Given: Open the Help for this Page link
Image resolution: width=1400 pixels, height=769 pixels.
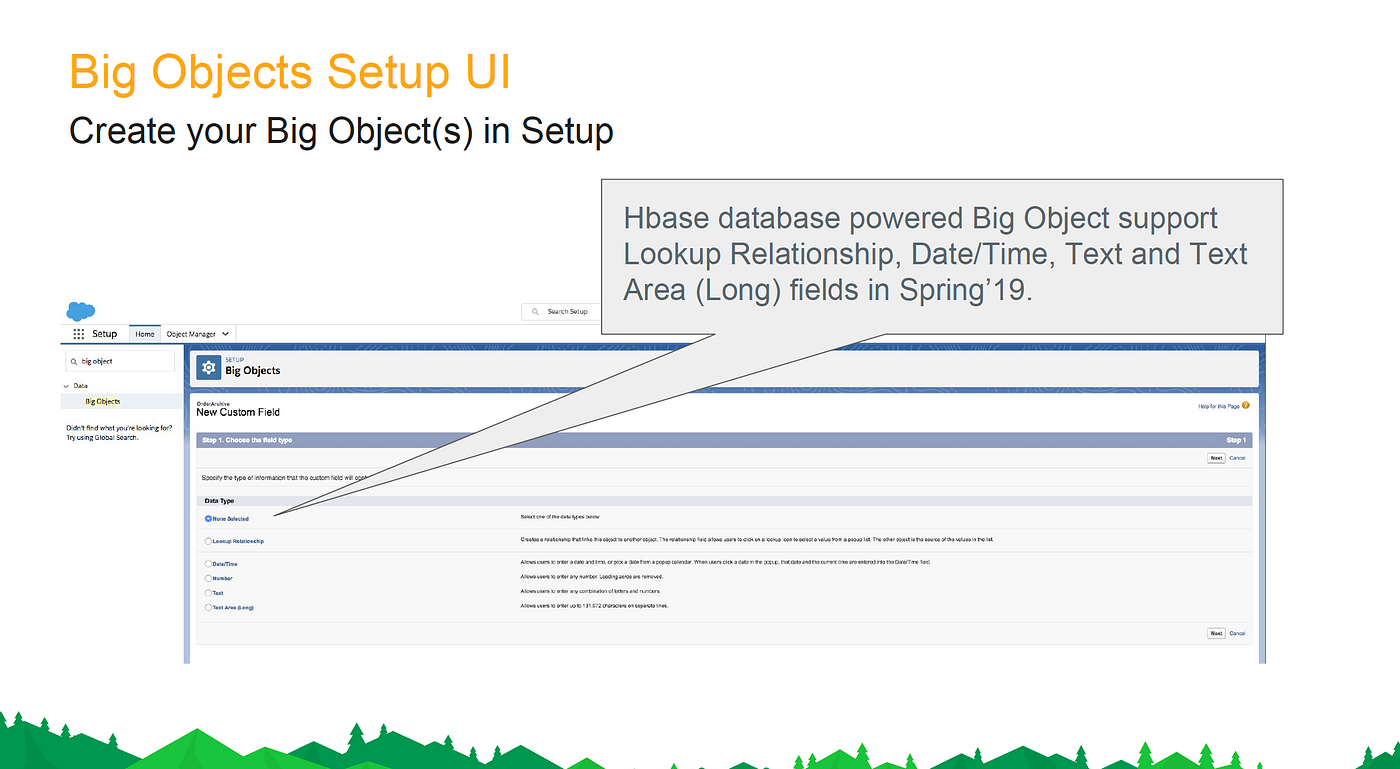Looking at the screenshot, I should 1218,405.
